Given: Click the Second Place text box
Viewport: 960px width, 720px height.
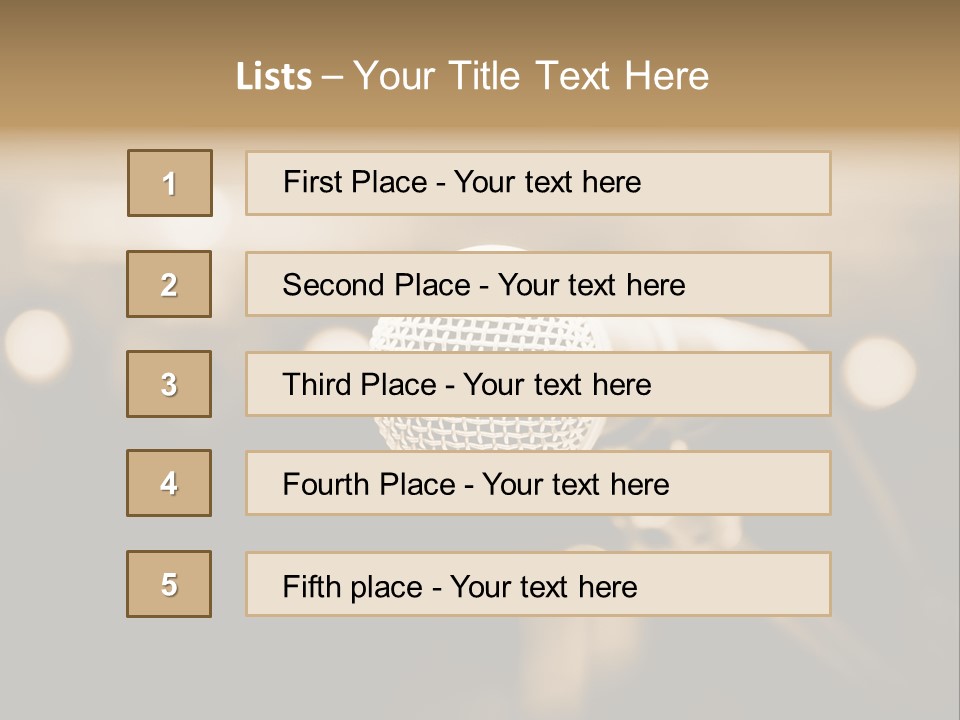Looking at the screenshot, I should click(x=538, y=284).
